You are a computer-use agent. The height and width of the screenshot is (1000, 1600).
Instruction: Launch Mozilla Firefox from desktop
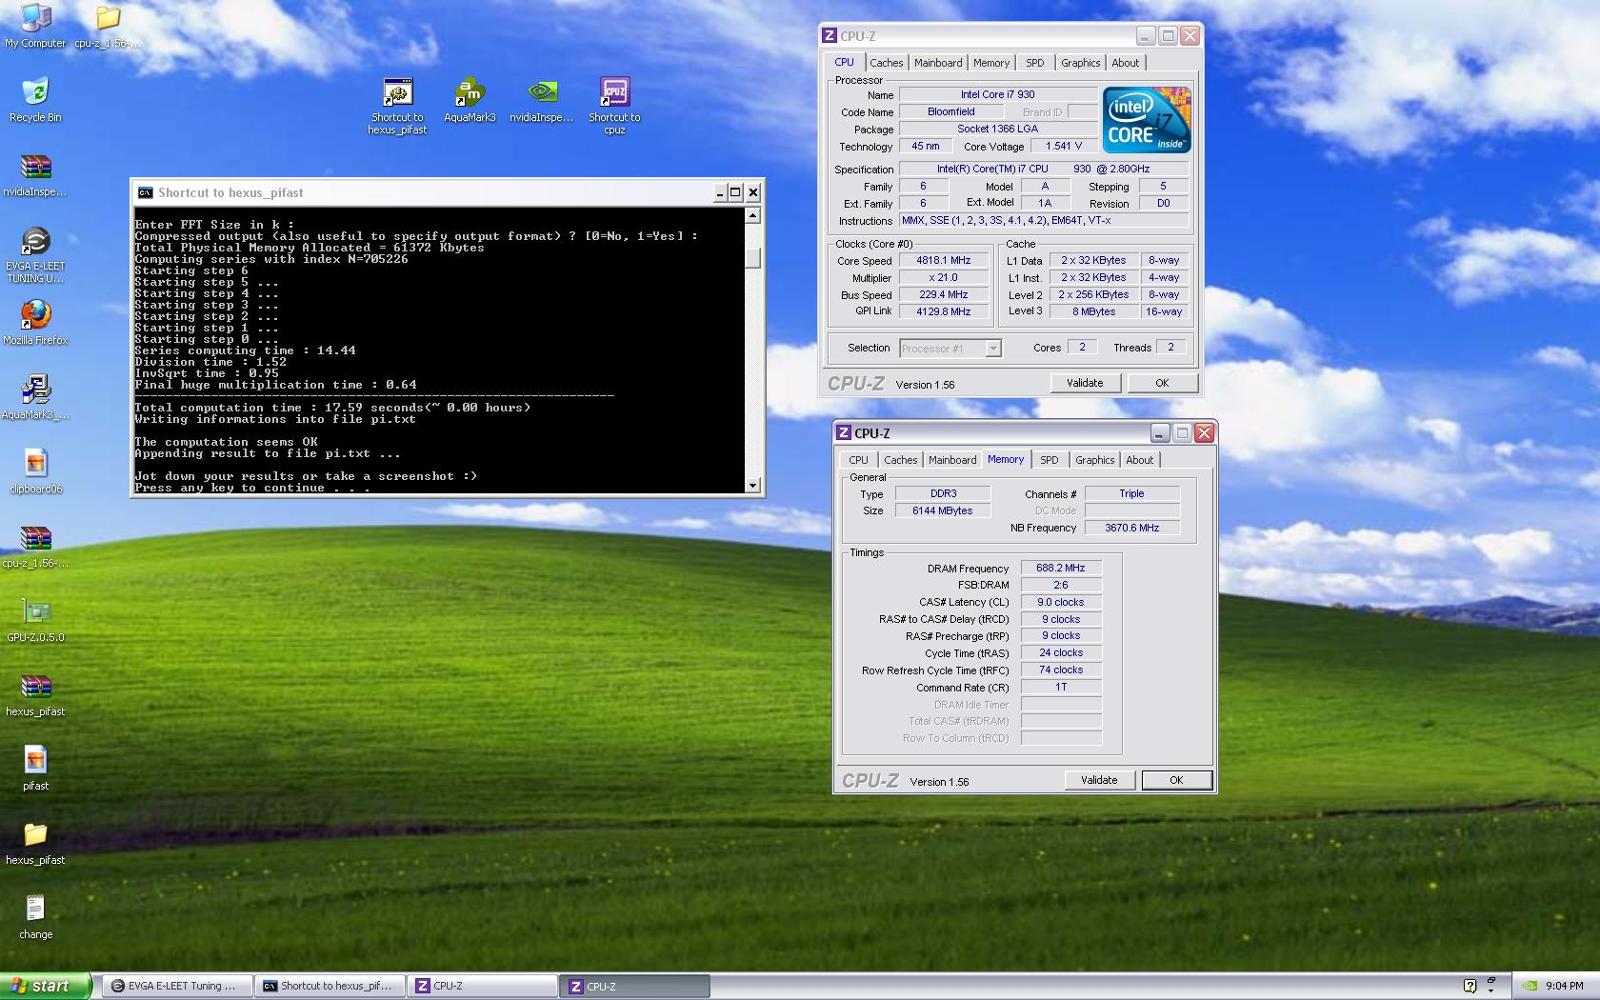[x=35, y=323]
